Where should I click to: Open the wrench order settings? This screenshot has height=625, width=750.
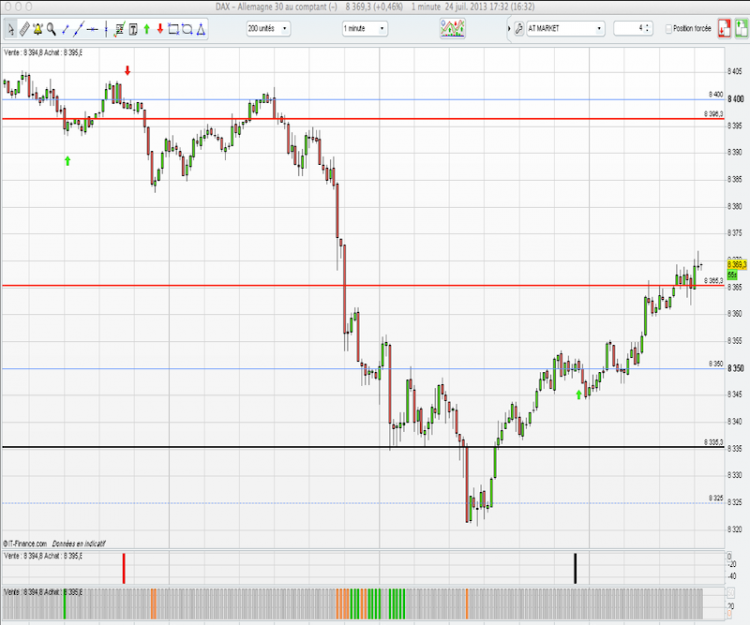[x=519, y=29]
